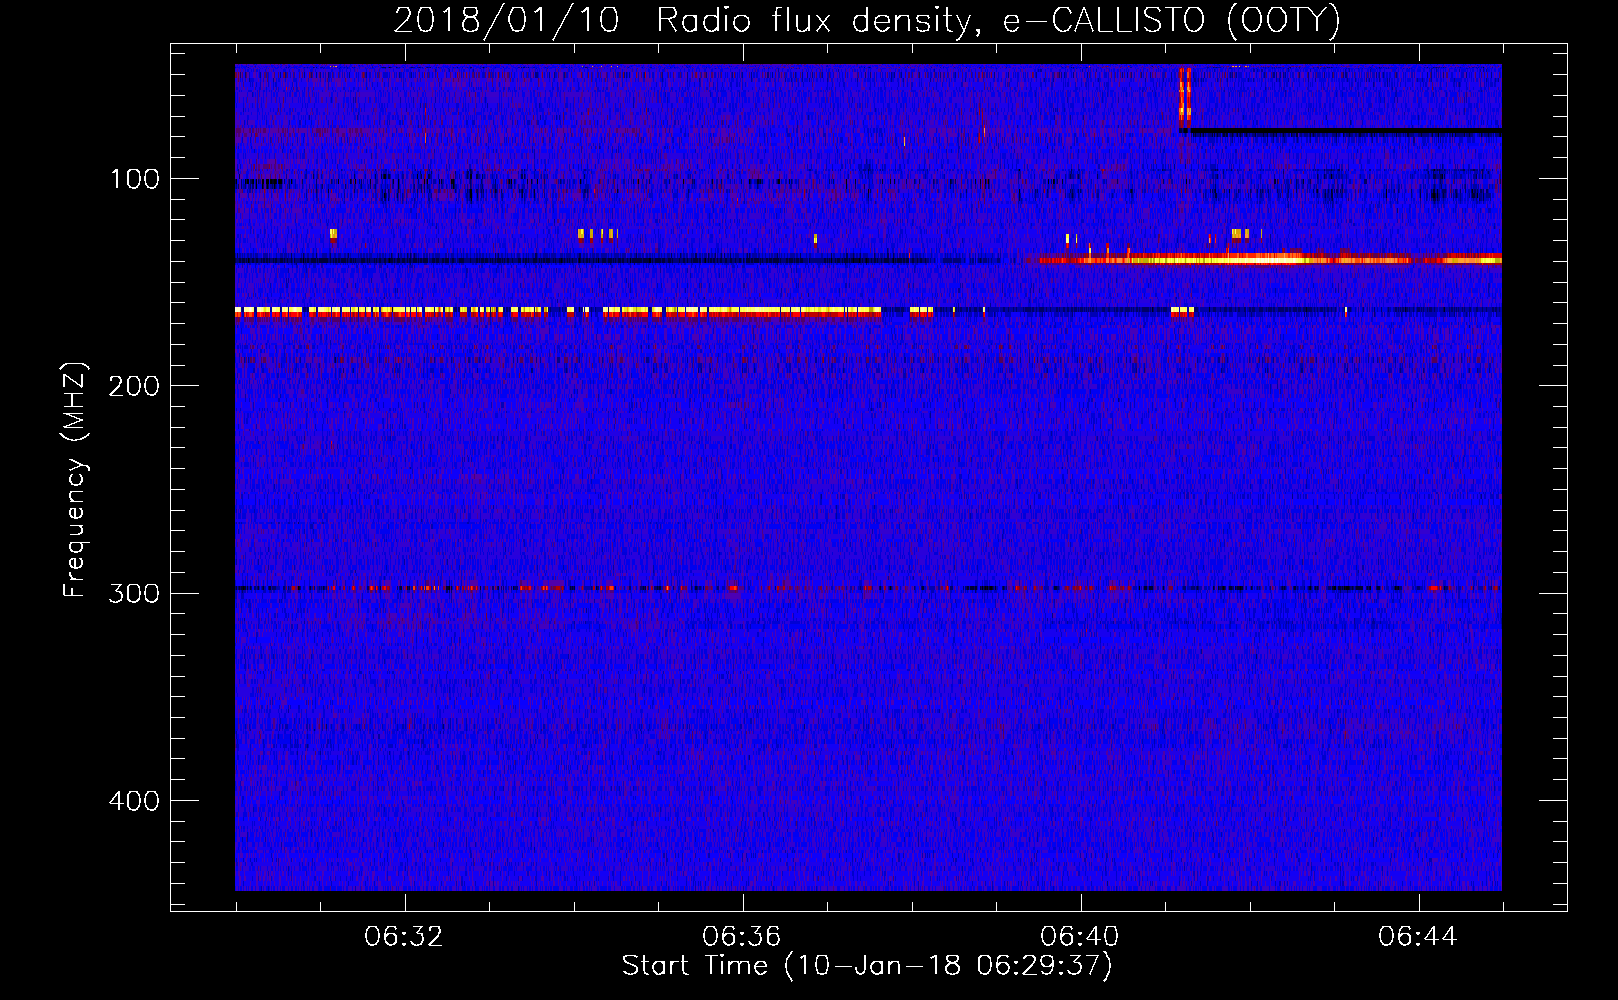This screenshot has width=1618, height=1000.
Task: Click the '200' frequency tick label
Action: pos(134,386)
